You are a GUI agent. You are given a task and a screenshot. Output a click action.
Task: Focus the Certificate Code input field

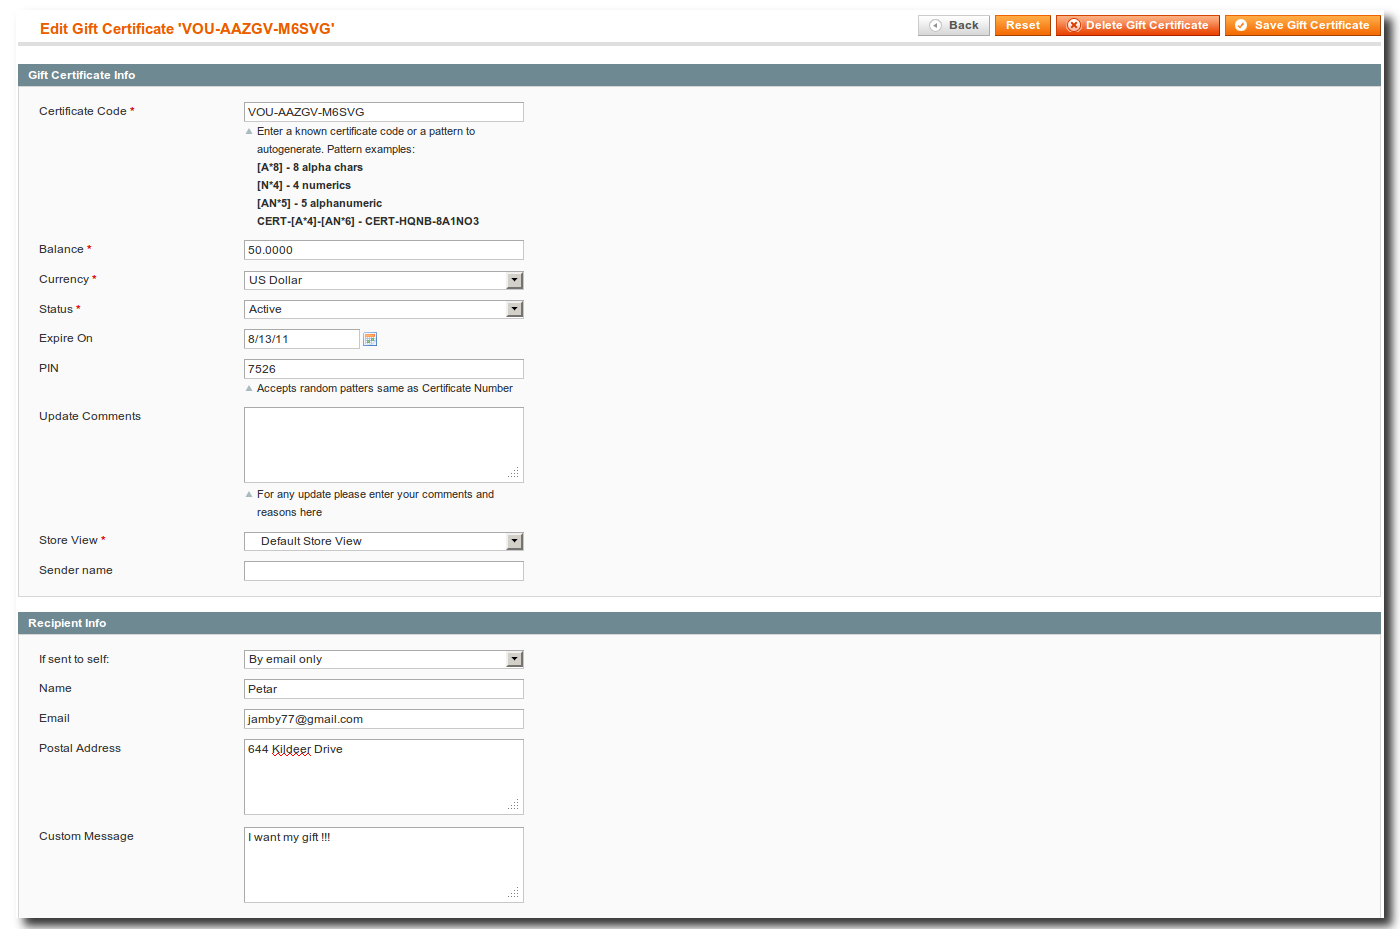point(384,112)
